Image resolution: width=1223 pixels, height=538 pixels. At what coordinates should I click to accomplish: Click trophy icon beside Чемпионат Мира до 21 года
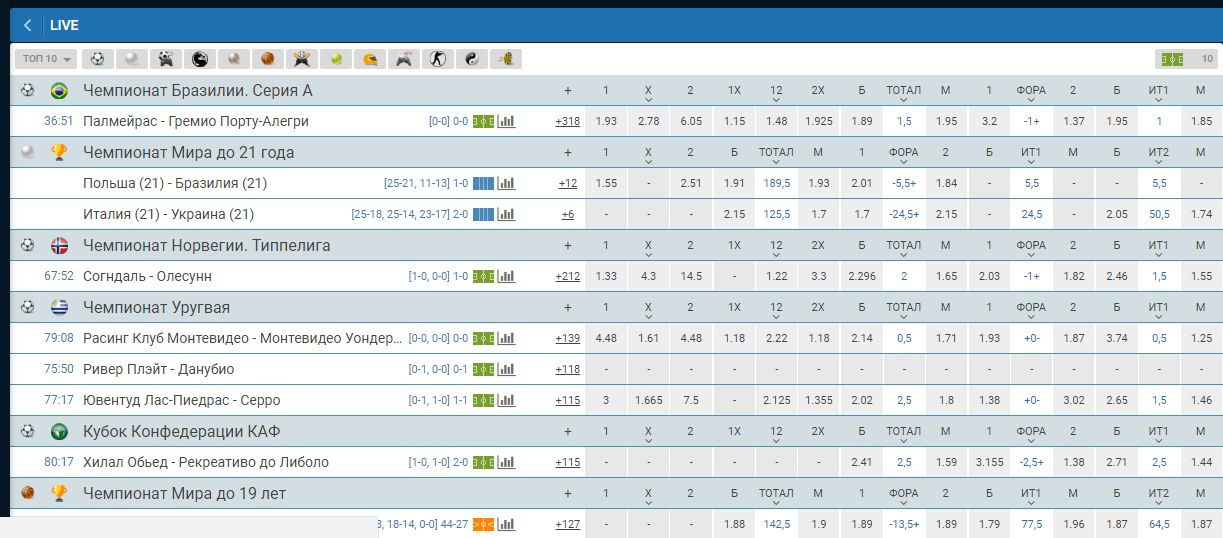coord(59,153)
